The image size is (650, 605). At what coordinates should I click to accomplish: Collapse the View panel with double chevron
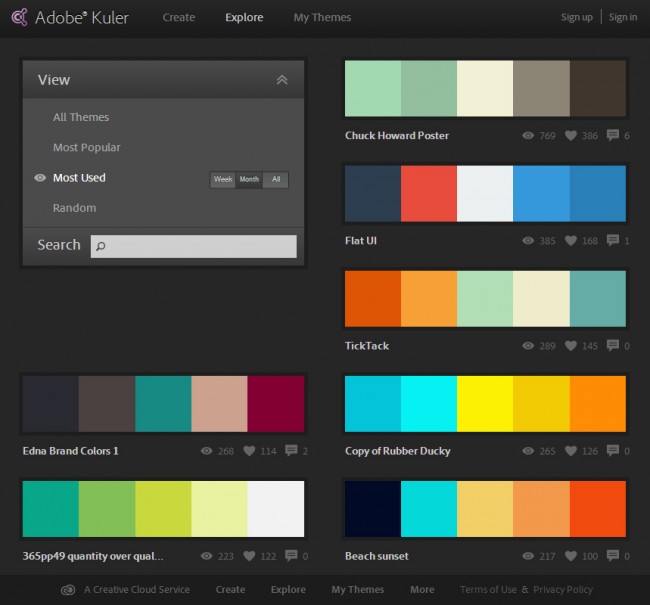point(282,80)
